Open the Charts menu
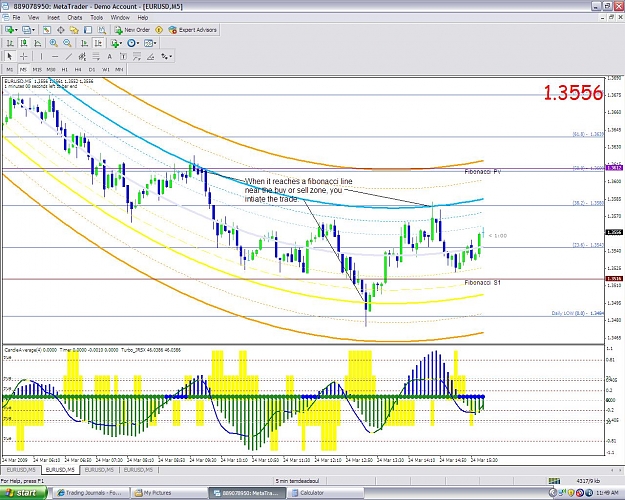625x500 pixels. 75,18
